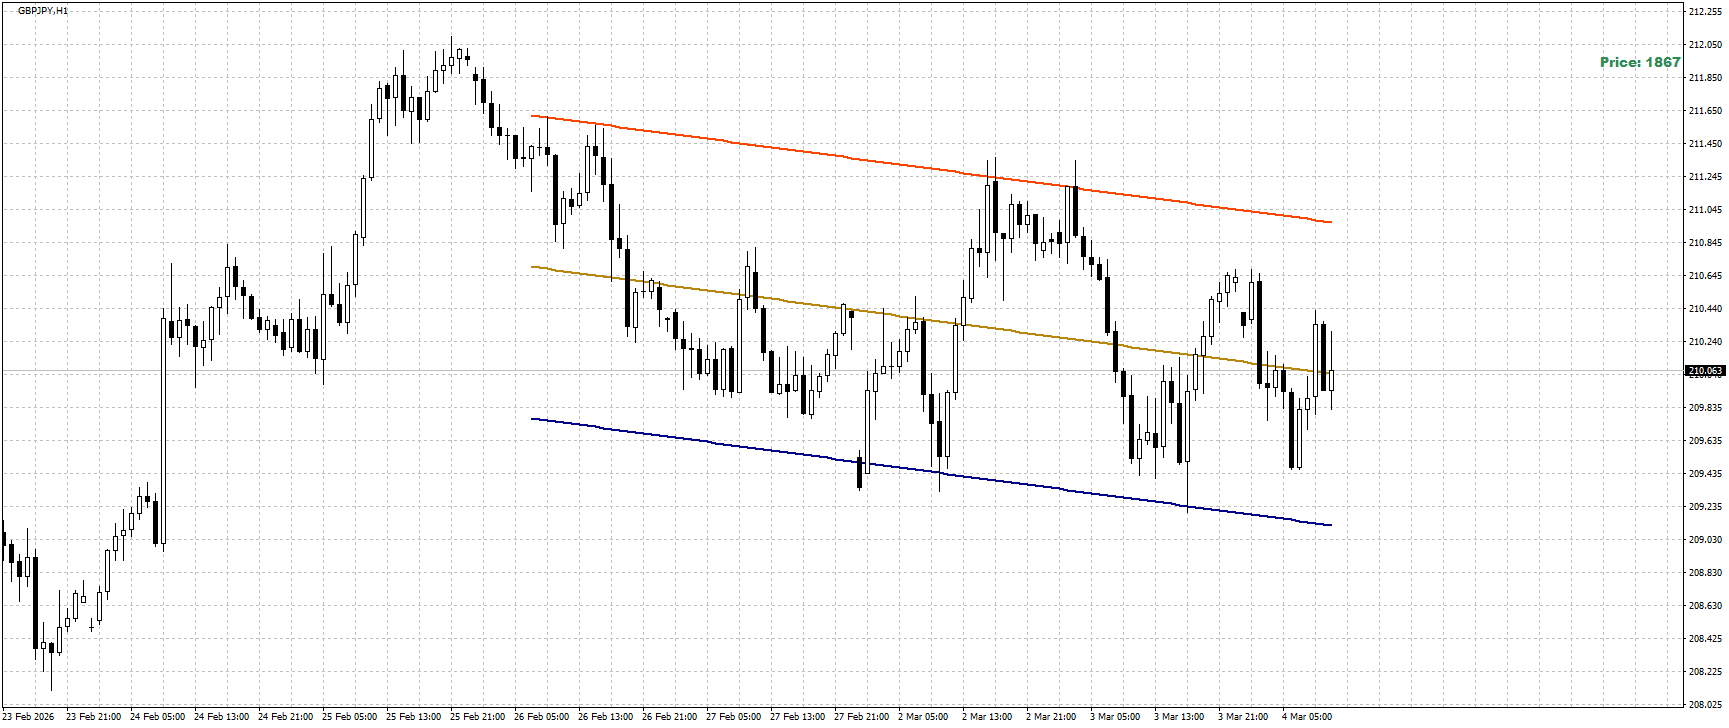The height and width of the screenshot is (728, 1729).
Task: Select the orange upper channel line
Action: coord(930,169)
